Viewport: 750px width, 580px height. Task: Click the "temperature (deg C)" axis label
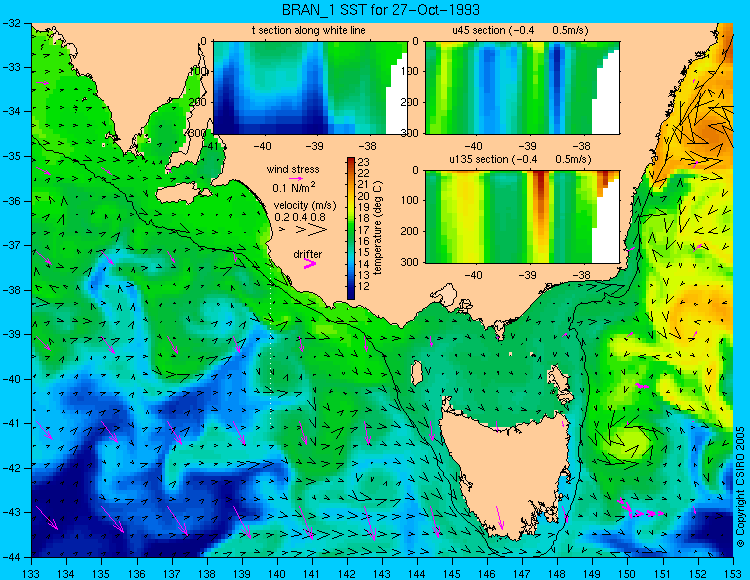pos(379,228)
